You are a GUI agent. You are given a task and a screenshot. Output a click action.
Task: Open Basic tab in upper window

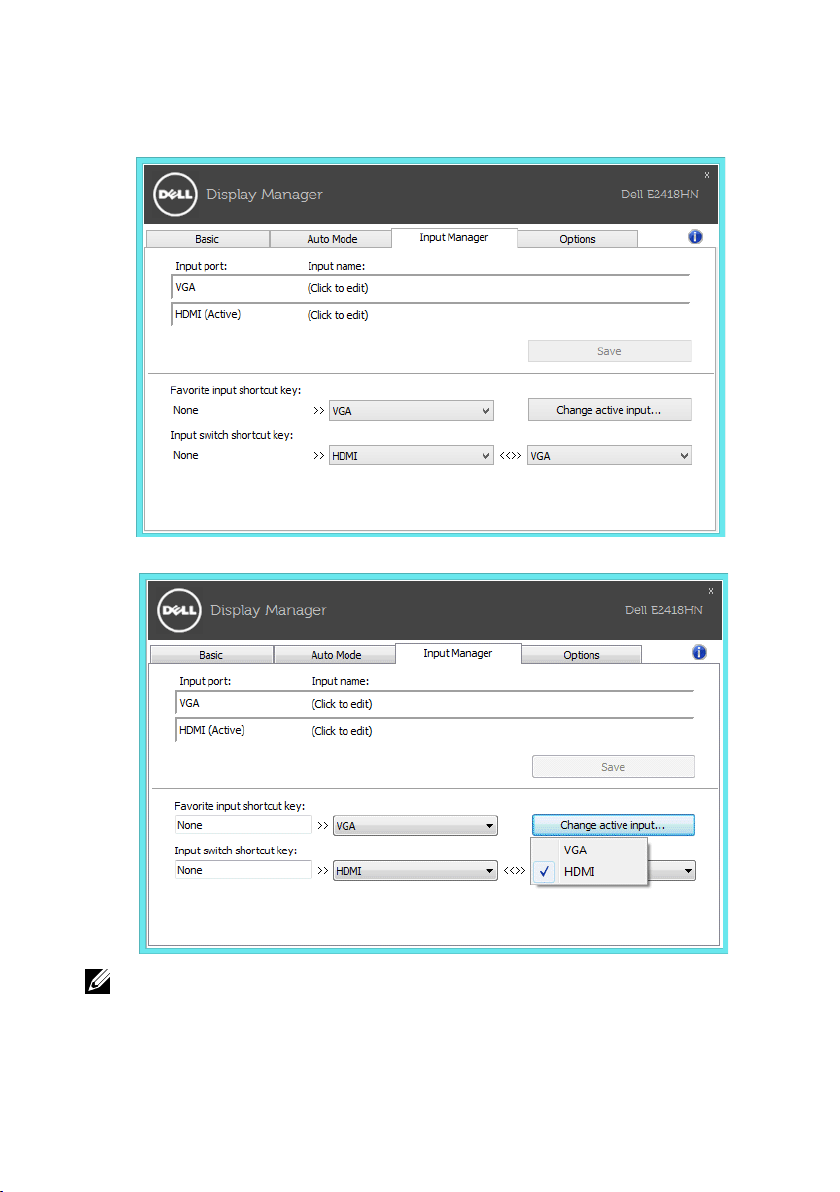click(x=207, y=239)
